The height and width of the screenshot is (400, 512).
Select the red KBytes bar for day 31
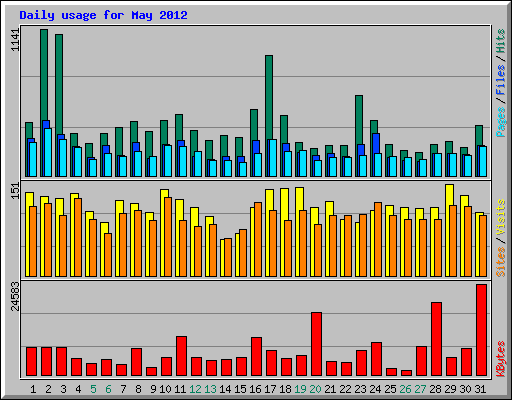click(x=481, y=330)
